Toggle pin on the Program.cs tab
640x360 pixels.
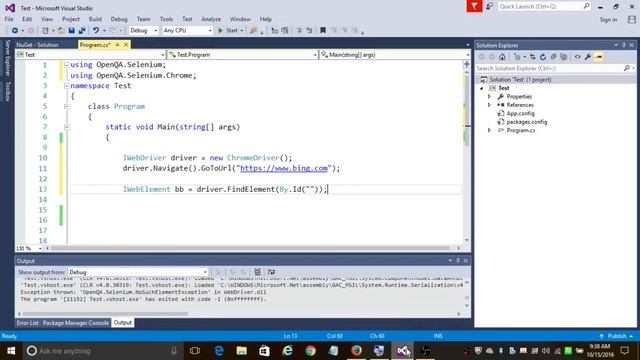[118, 44]
